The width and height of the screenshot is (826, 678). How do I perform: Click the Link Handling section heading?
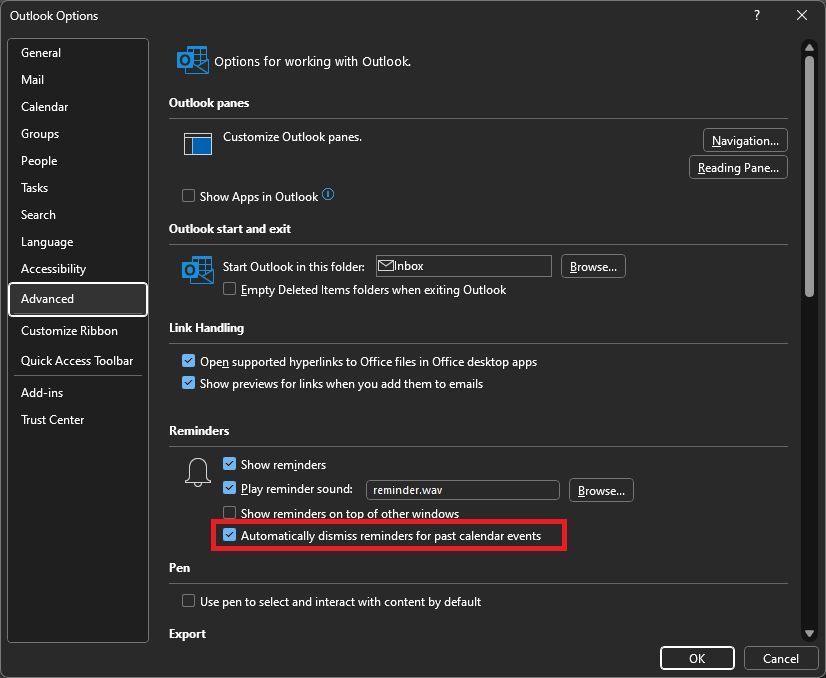click(x=206, y=328)
